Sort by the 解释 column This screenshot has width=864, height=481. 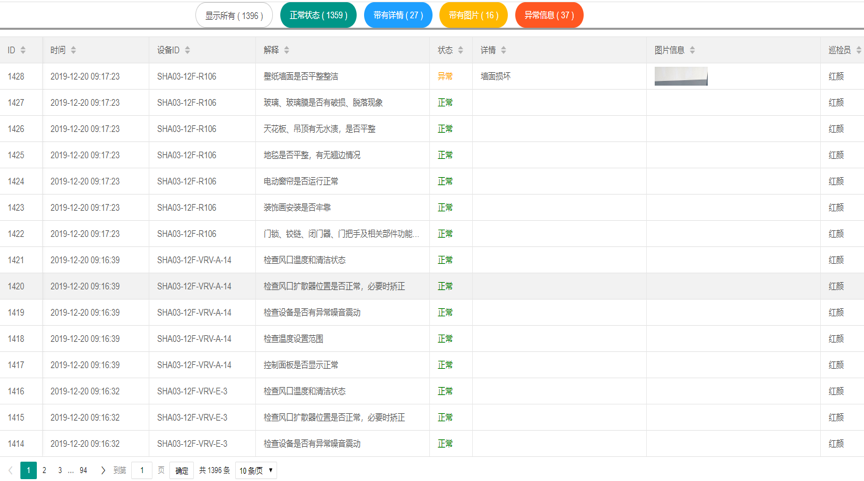click(286, 50)
